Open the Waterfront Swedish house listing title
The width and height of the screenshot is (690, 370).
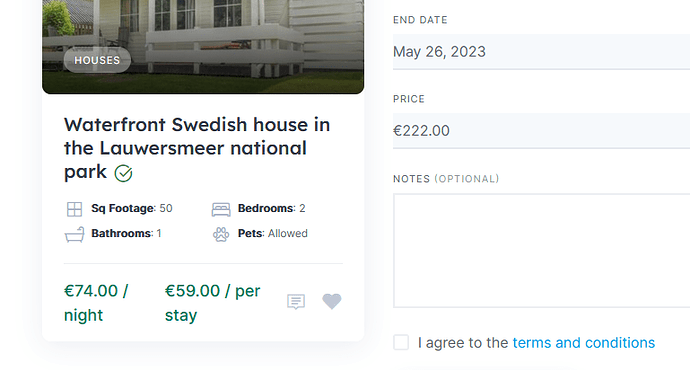pyautogui.click(x=197, y=148)
